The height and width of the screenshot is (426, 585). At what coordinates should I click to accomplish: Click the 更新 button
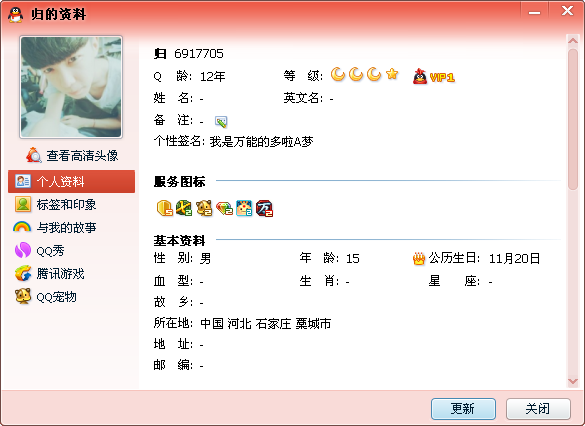tap(463, 409)
